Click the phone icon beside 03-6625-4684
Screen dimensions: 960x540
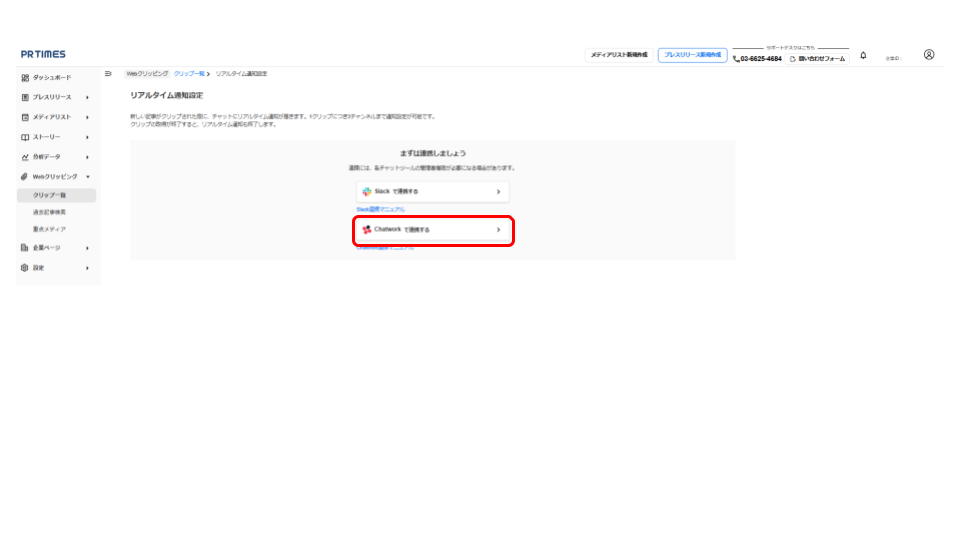[736, 59]
